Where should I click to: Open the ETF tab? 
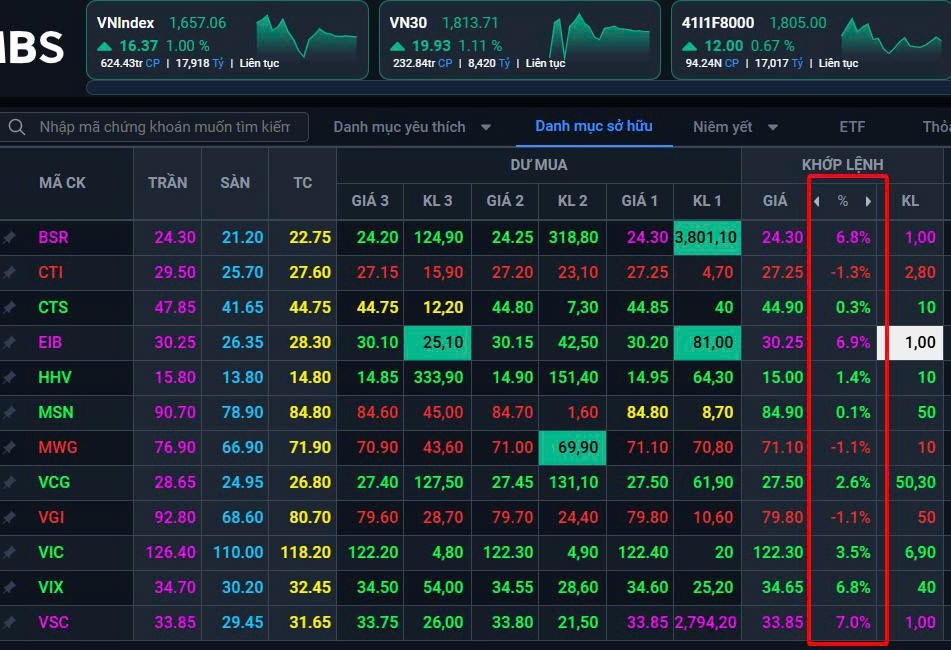point(852,127)
